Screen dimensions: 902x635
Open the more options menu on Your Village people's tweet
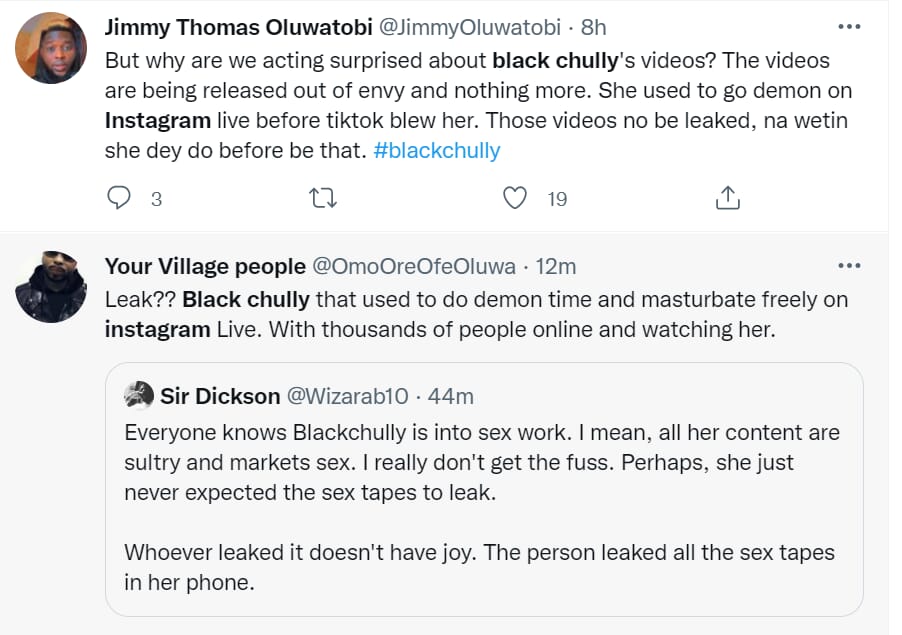pyautogui.click(x=849, y=265)
